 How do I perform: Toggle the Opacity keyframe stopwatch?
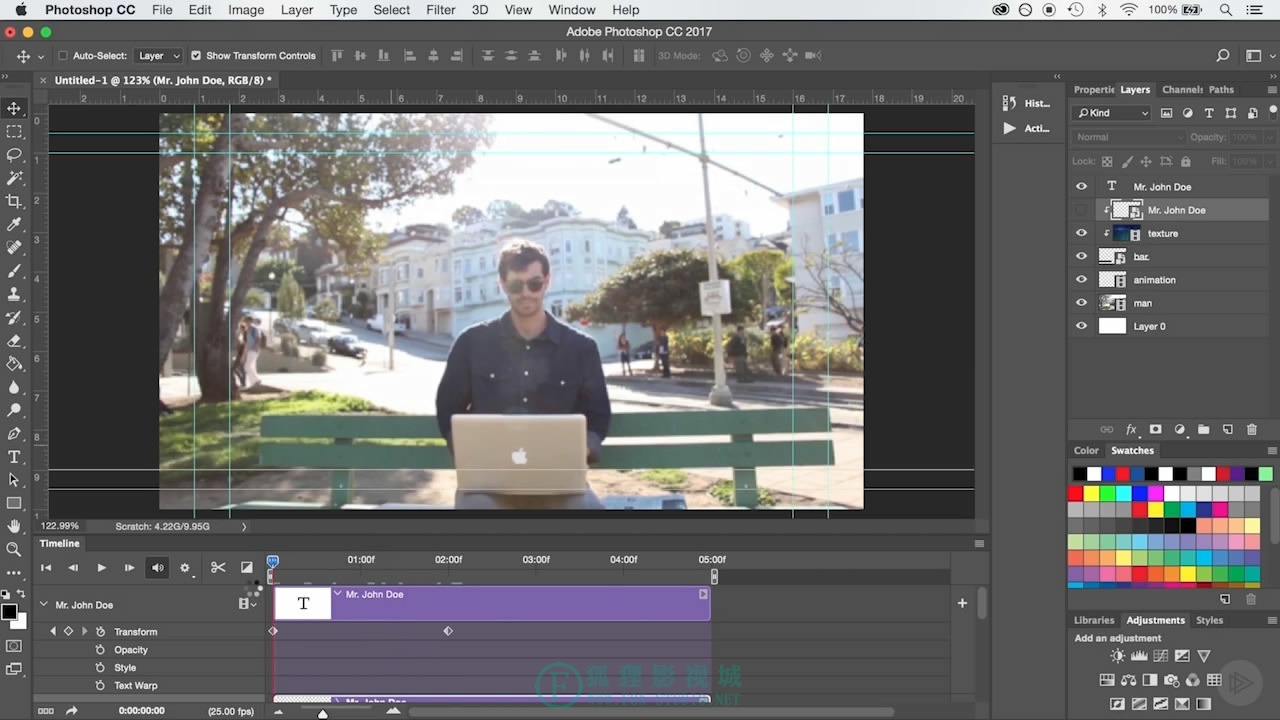[100, 650]
